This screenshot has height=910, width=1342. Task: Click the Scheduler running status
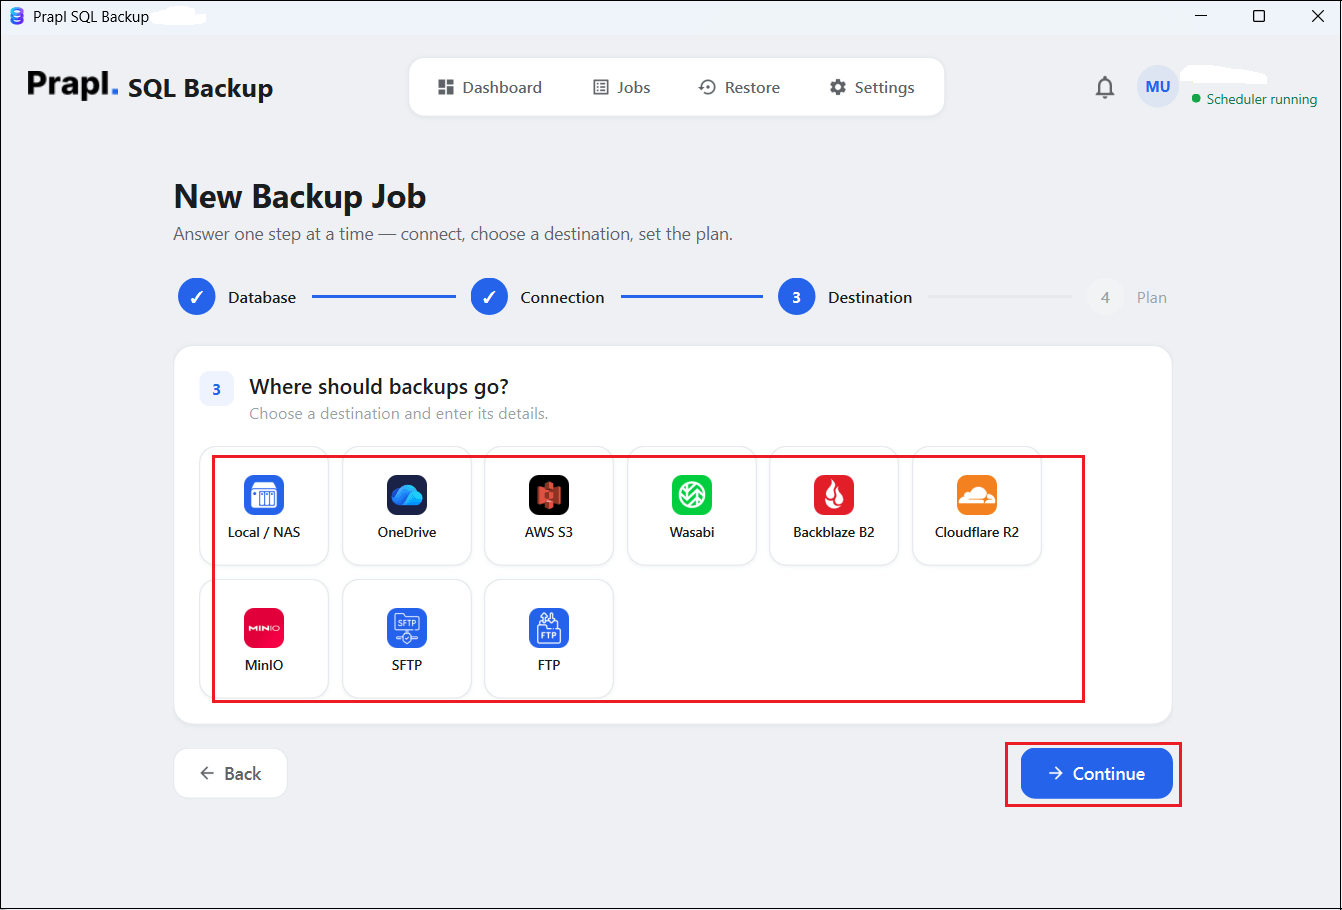tap(1254, 99)
